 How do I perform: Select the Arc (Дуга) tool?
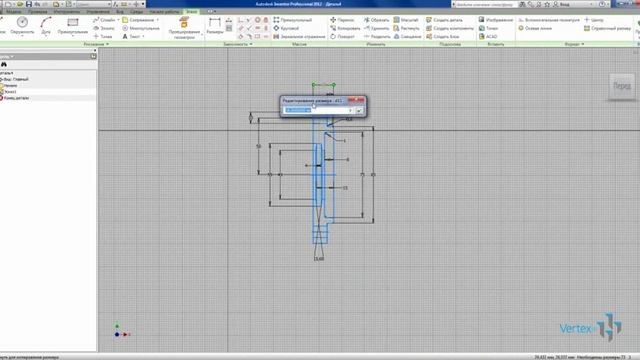[x=46, y=25]
